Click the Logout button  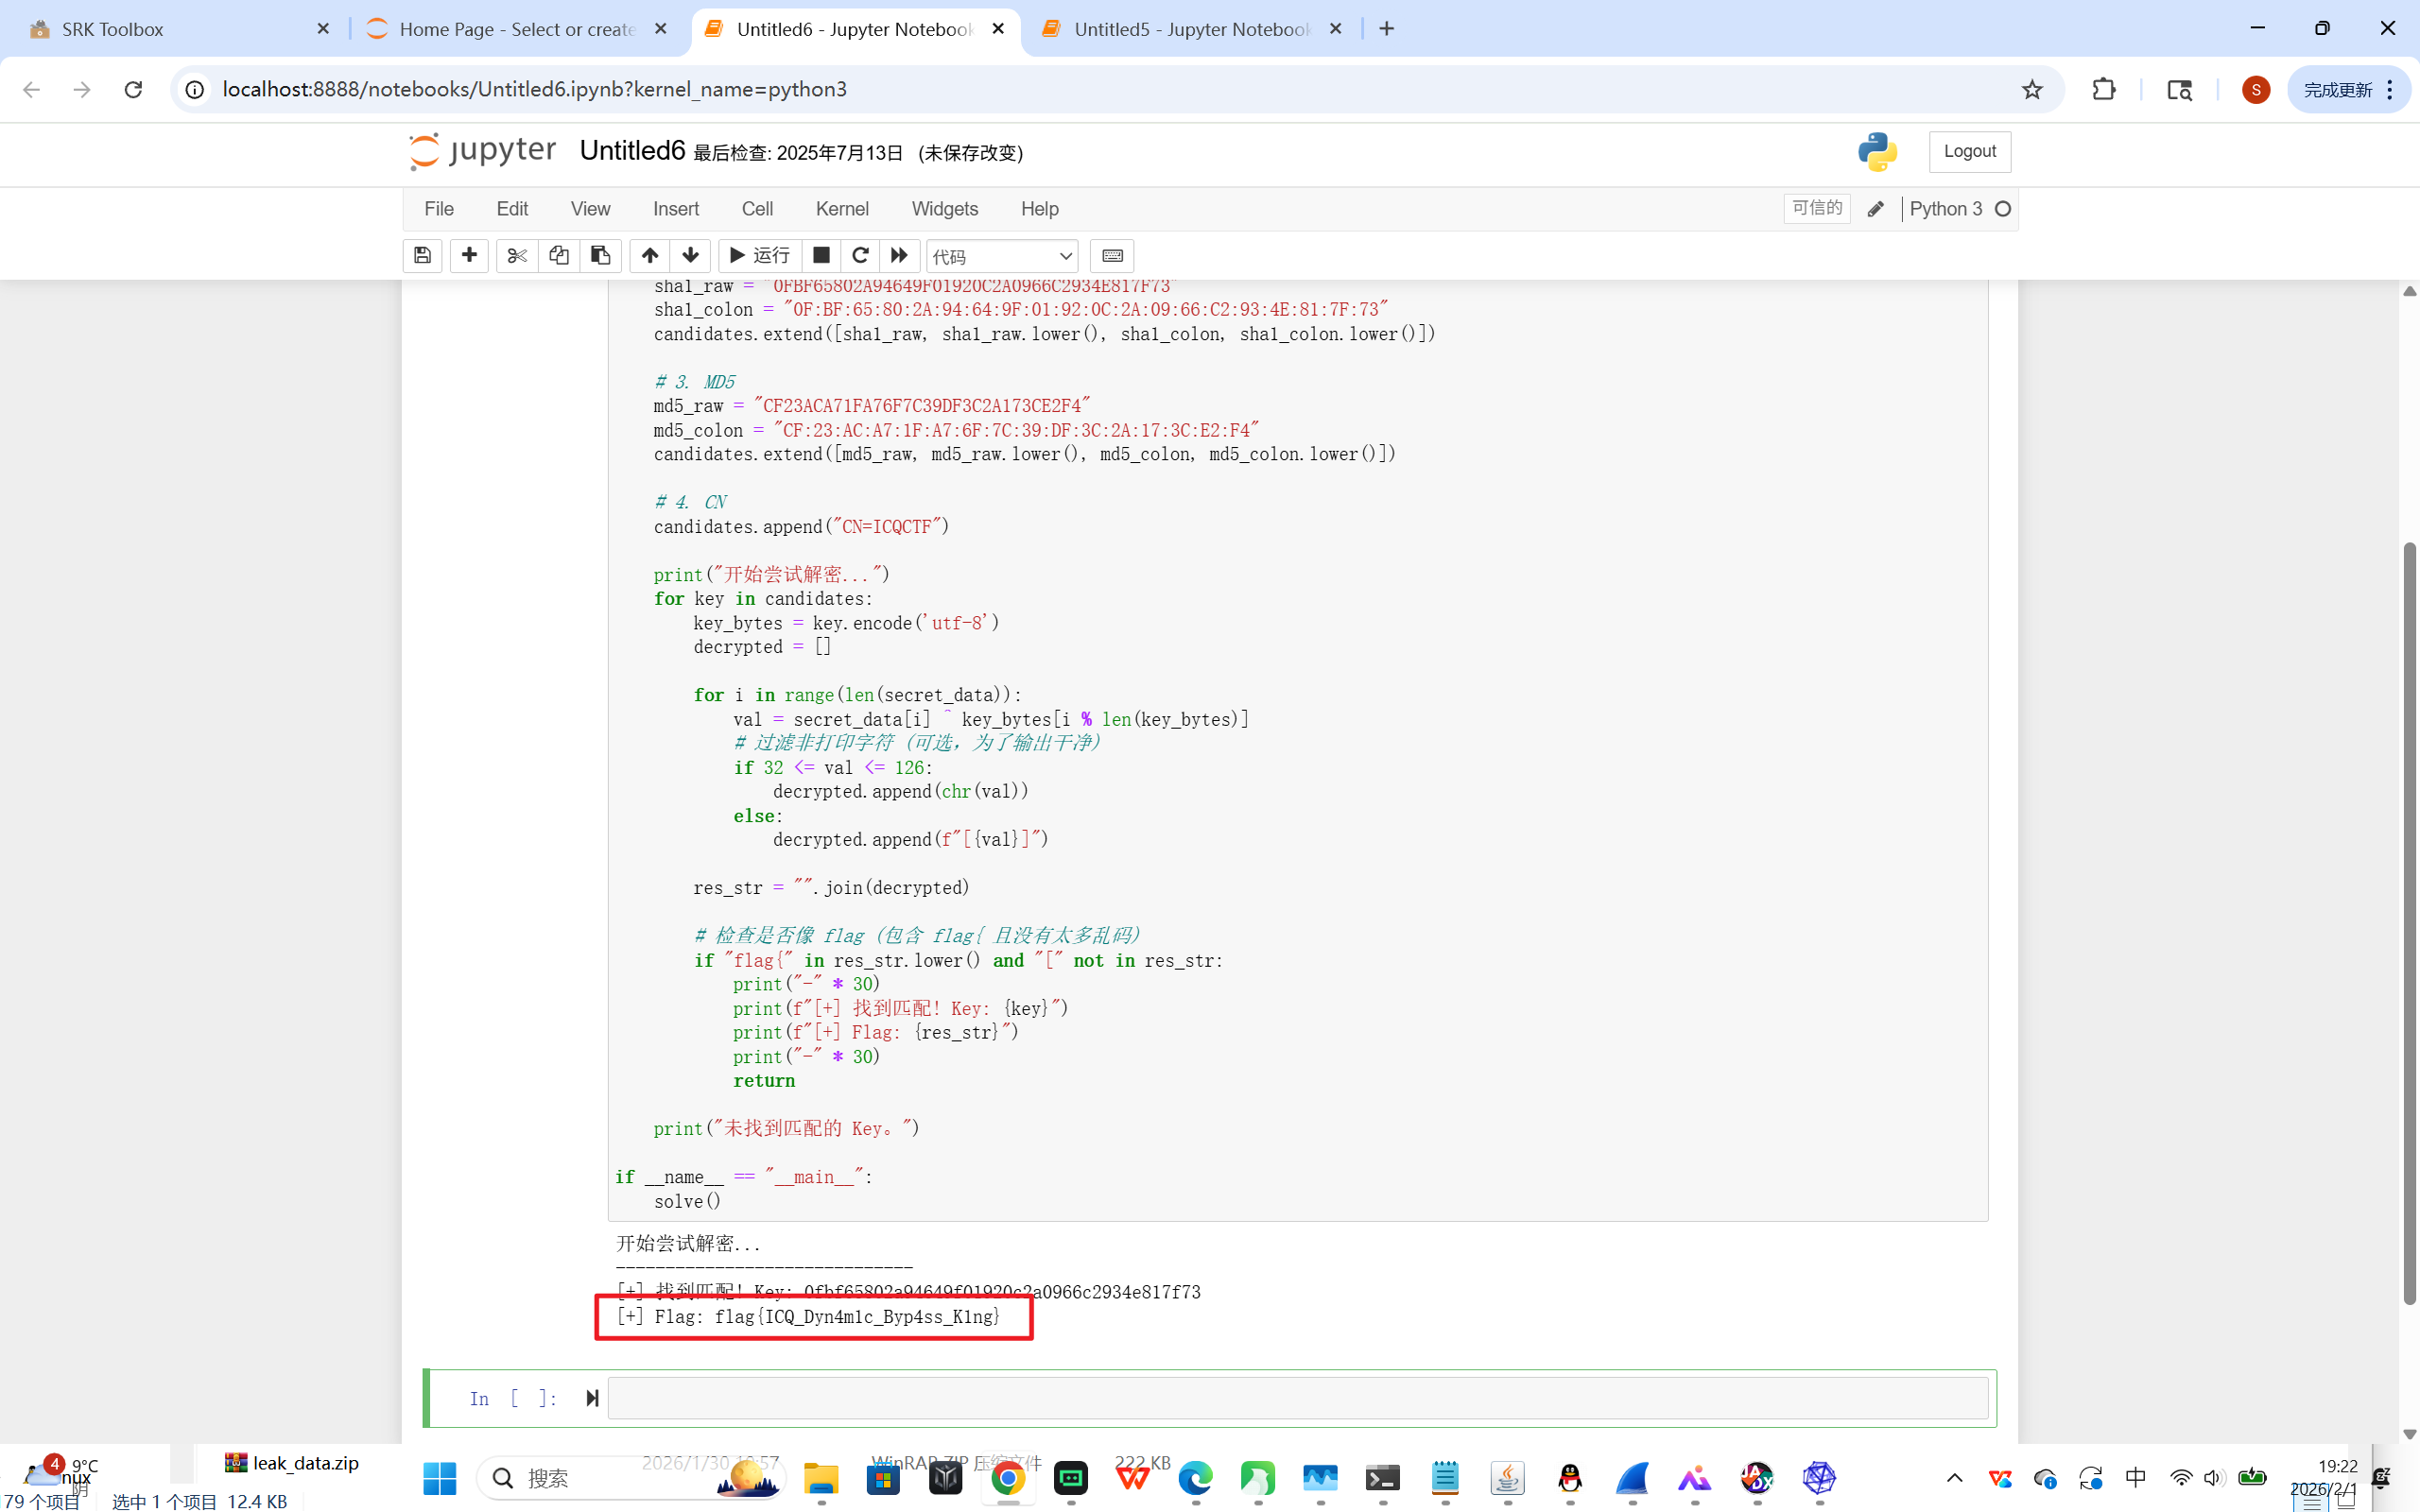(x=1969, y=152)
